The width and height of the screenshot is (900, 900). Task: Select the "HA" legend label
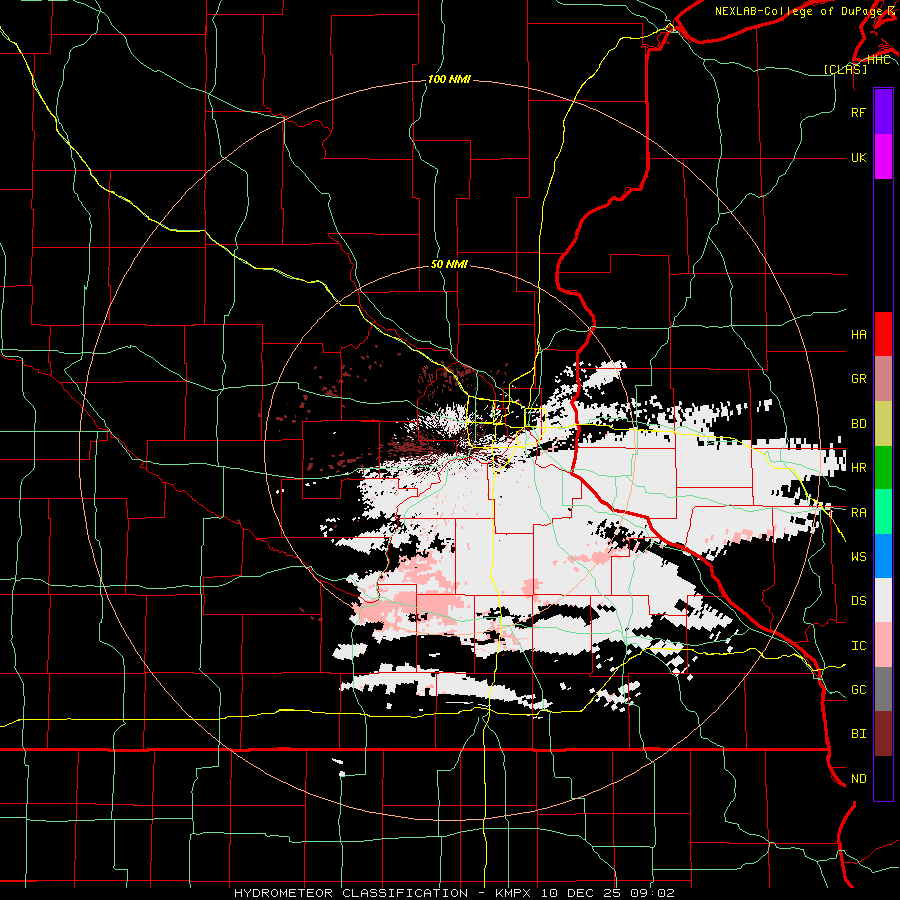858,335
